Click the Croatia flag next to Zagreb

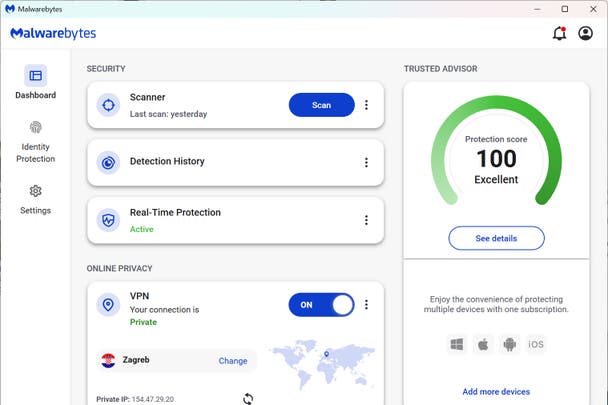(x=108, y=360)
